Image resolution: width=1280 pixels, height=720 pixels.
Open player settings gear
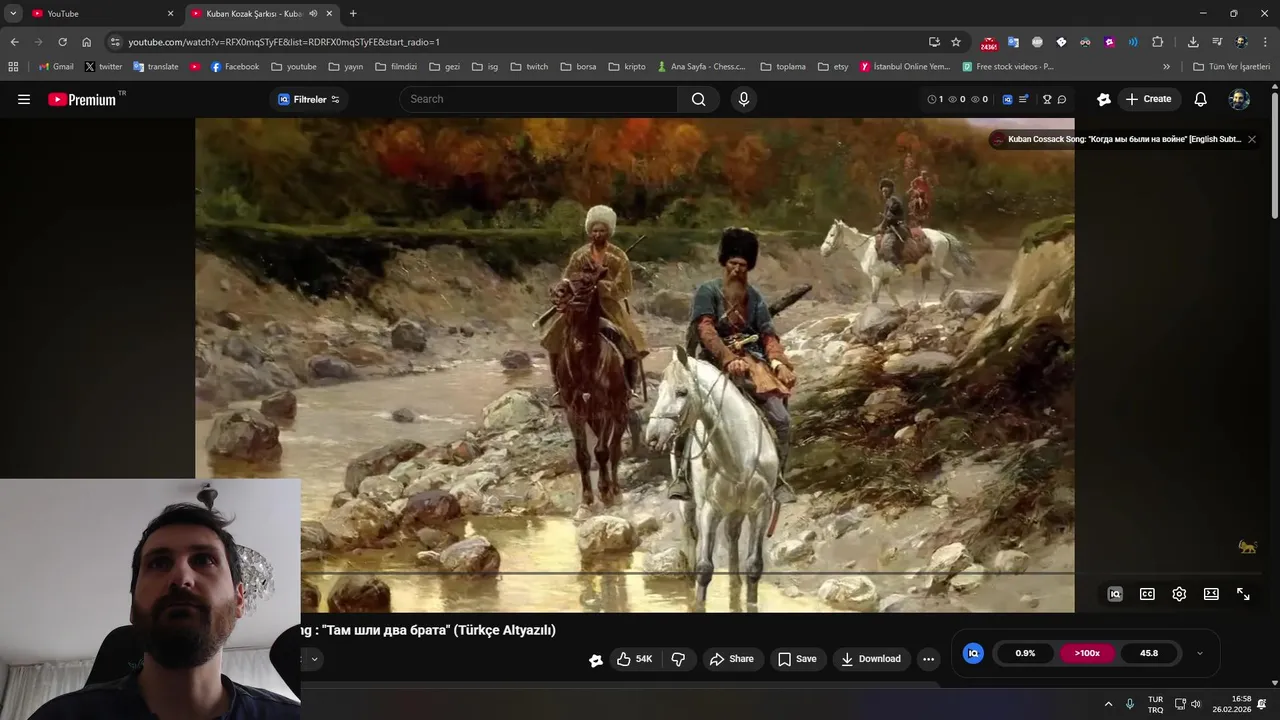click(x=1179, y=594)
